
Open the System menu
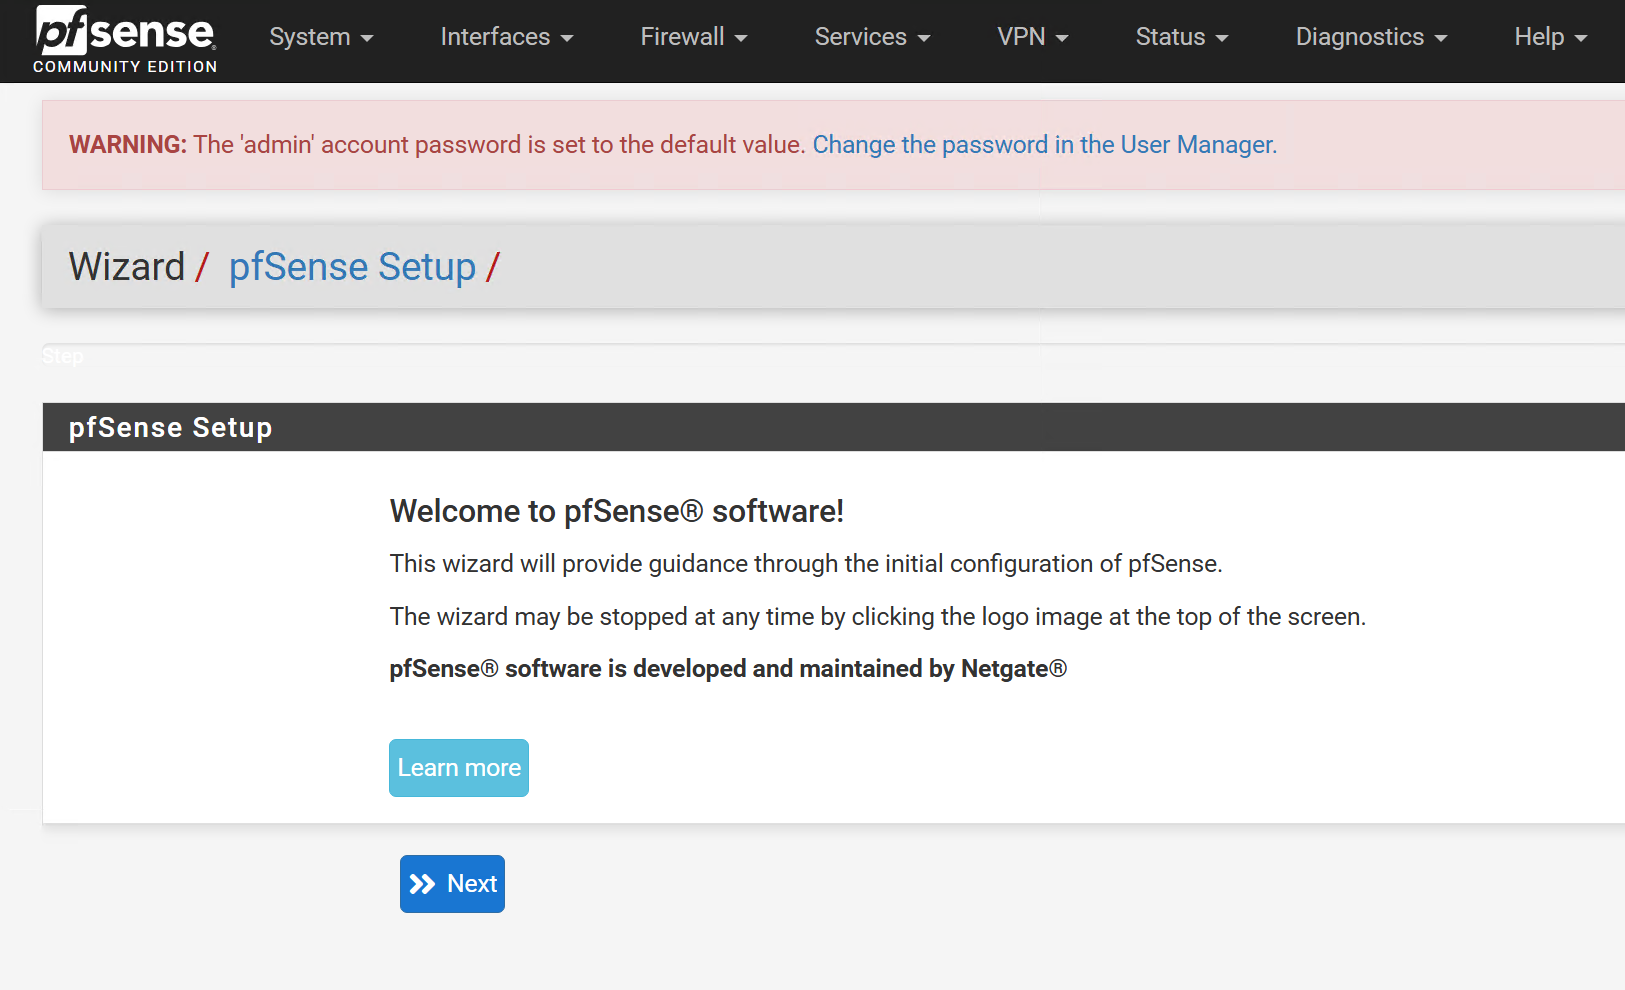[x=320, y=37]
